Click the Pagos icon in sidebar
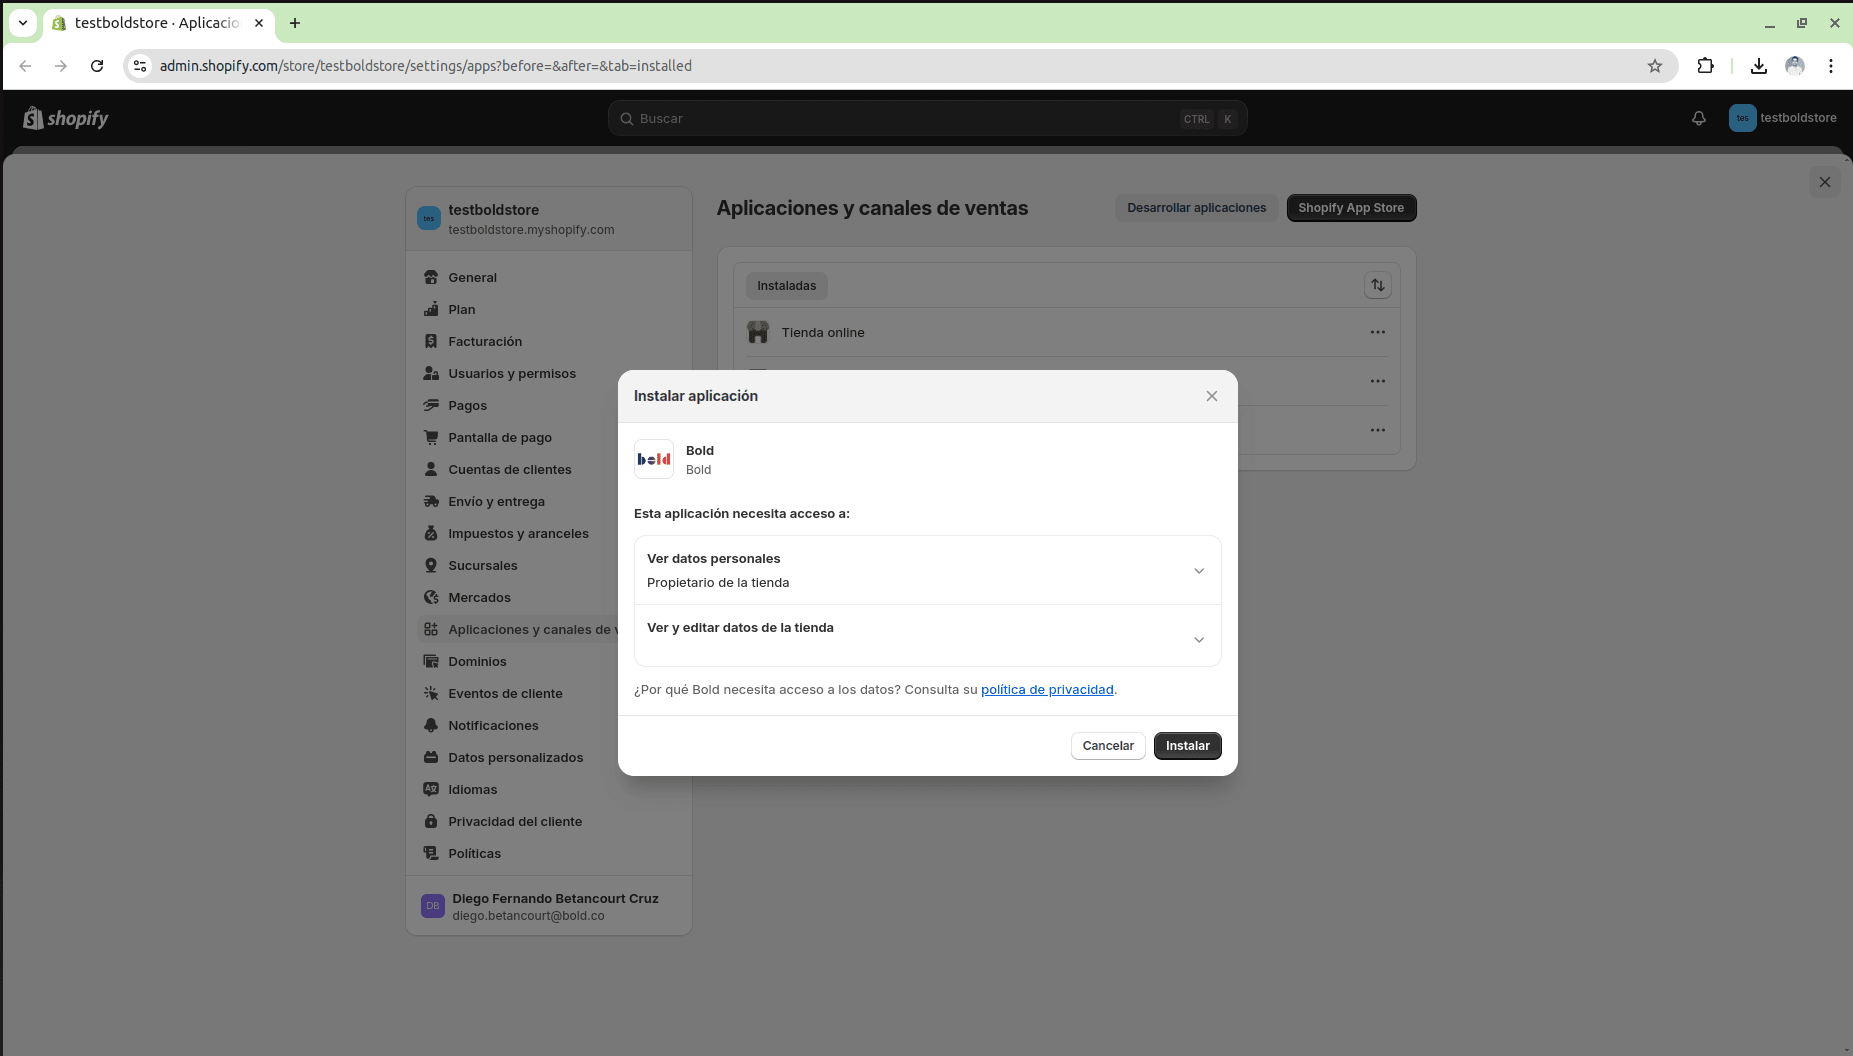Image resolution: width=1853 pixels, height=1056 pixels. pyautogui.click(x=431, y=406)
